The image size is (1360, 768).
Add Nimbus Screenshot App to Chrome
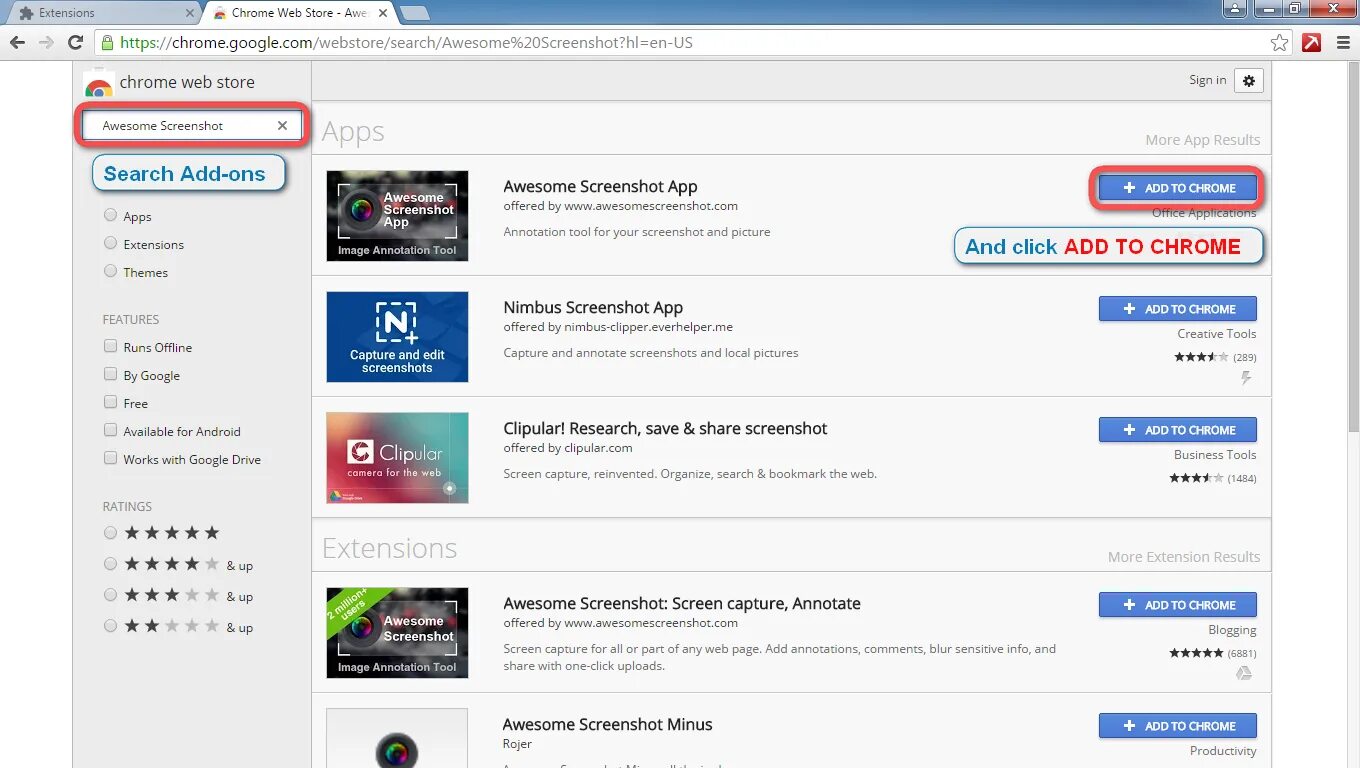pos(1178,309)
